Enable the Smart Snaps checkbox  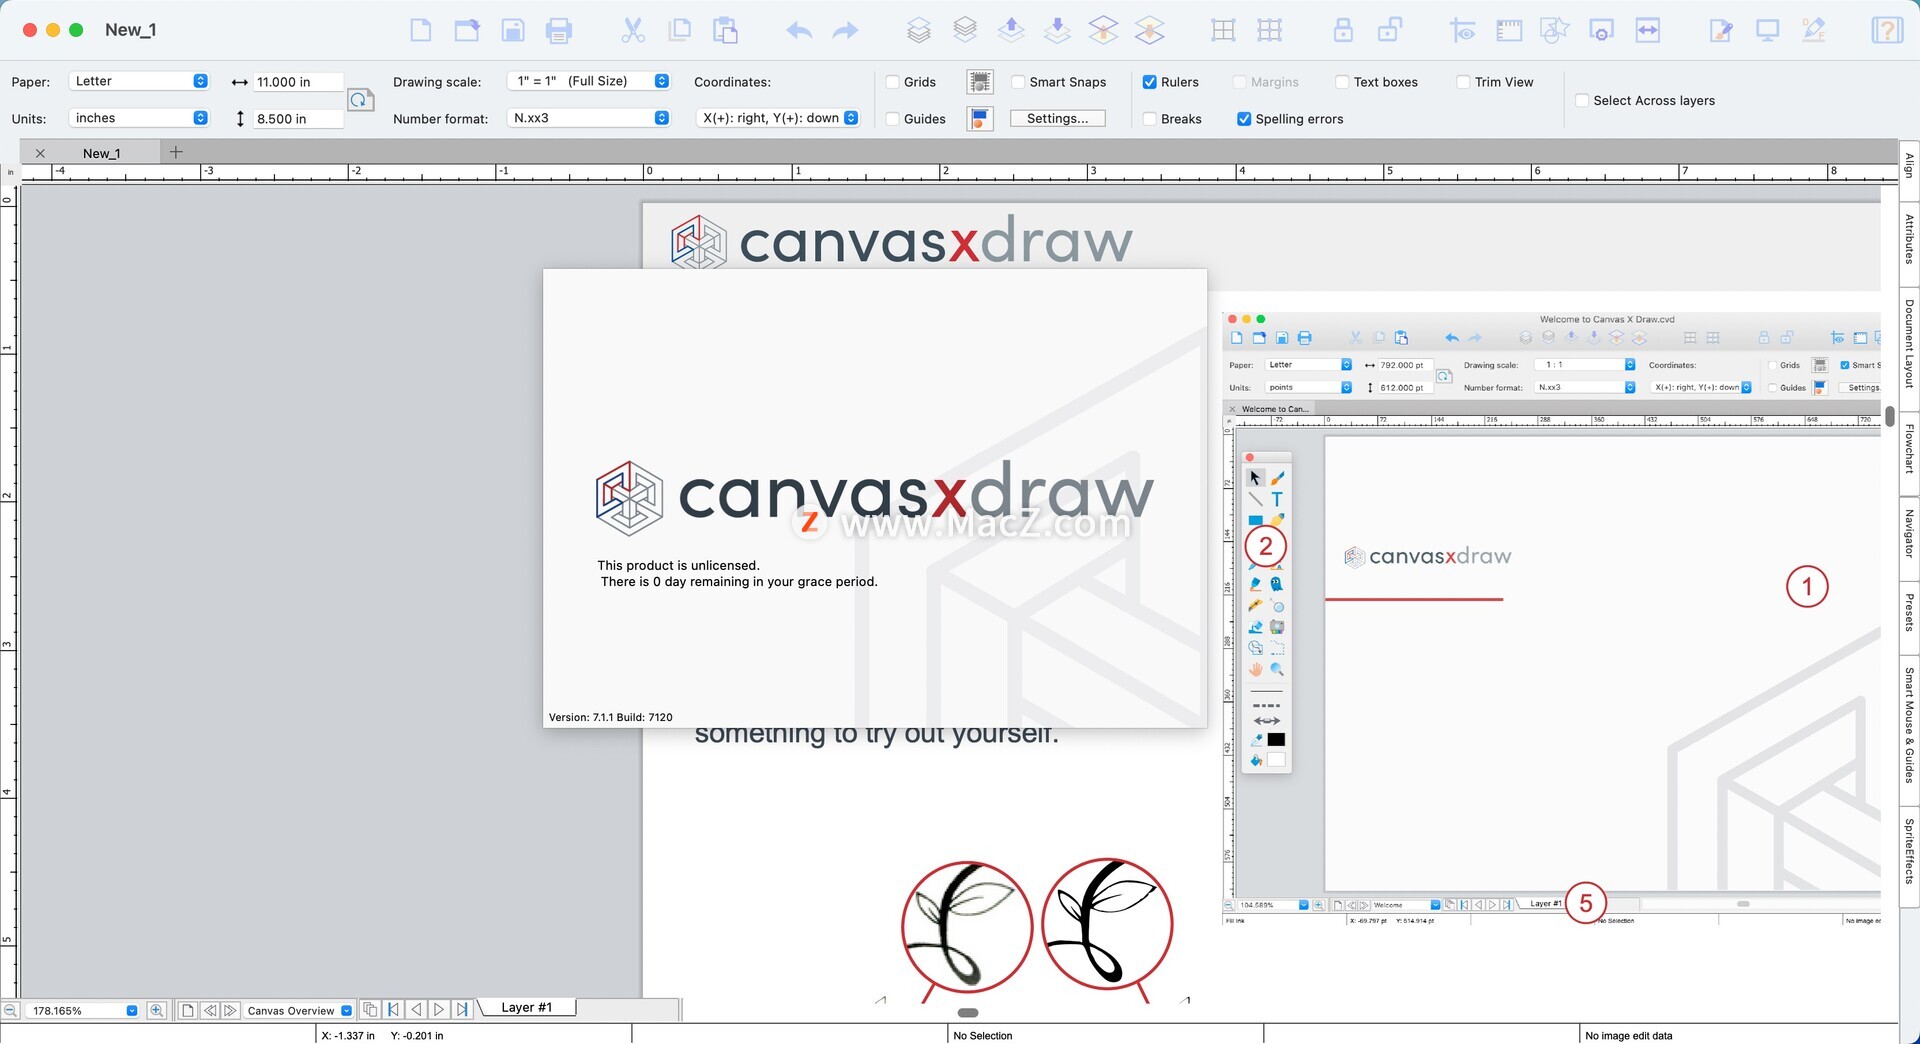tap(1018, 82)
